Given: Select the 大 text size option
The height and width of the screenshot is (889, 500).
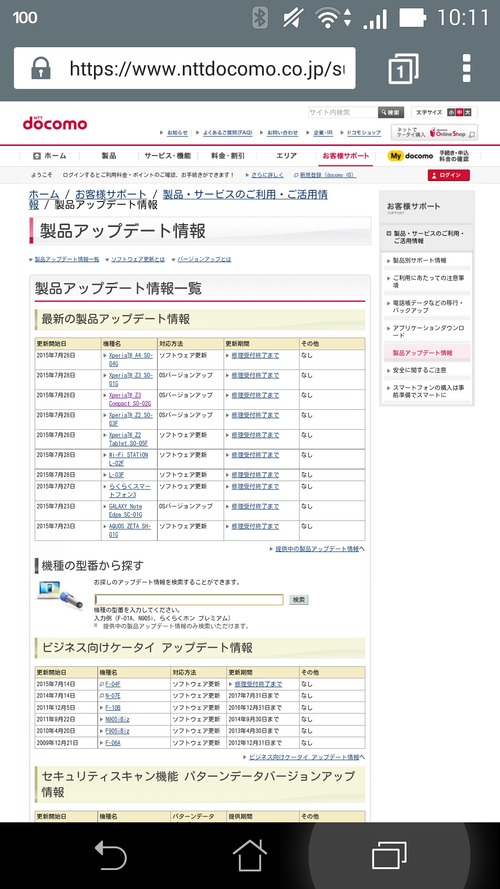Looking at the screenshot, I should click(x=468, y=112).
